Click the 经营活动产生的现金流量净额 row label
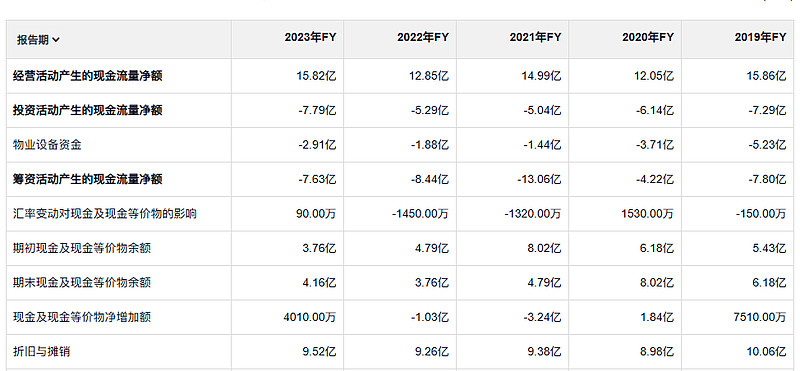This screenshot has height=371, width=800. [87, 76]
